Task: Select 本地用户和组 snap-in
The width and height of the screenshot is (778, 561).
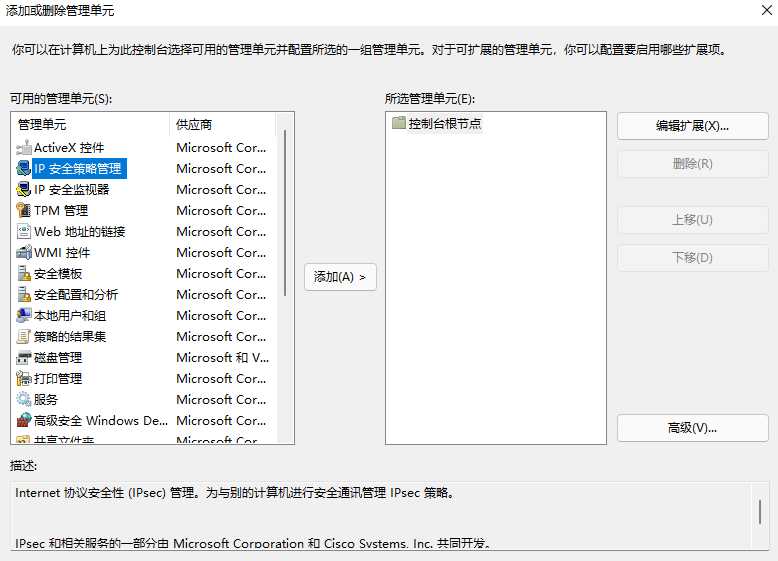Action: (69, 315)
